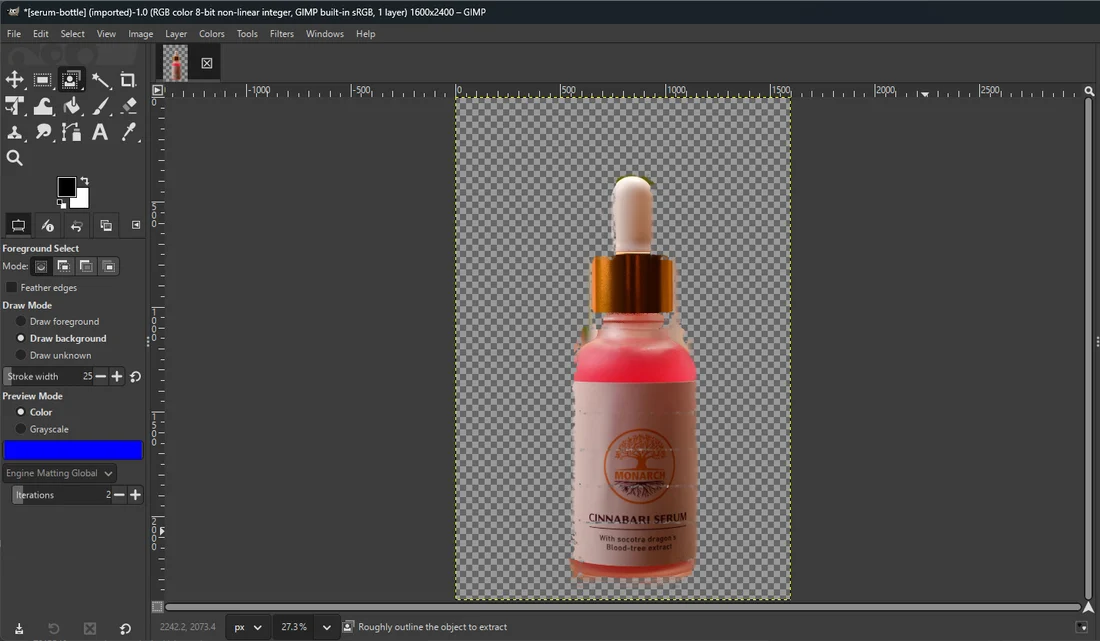Click the blue preview mask color swatch
This screenshot has height=641, width=1100.
pos(73,450)
